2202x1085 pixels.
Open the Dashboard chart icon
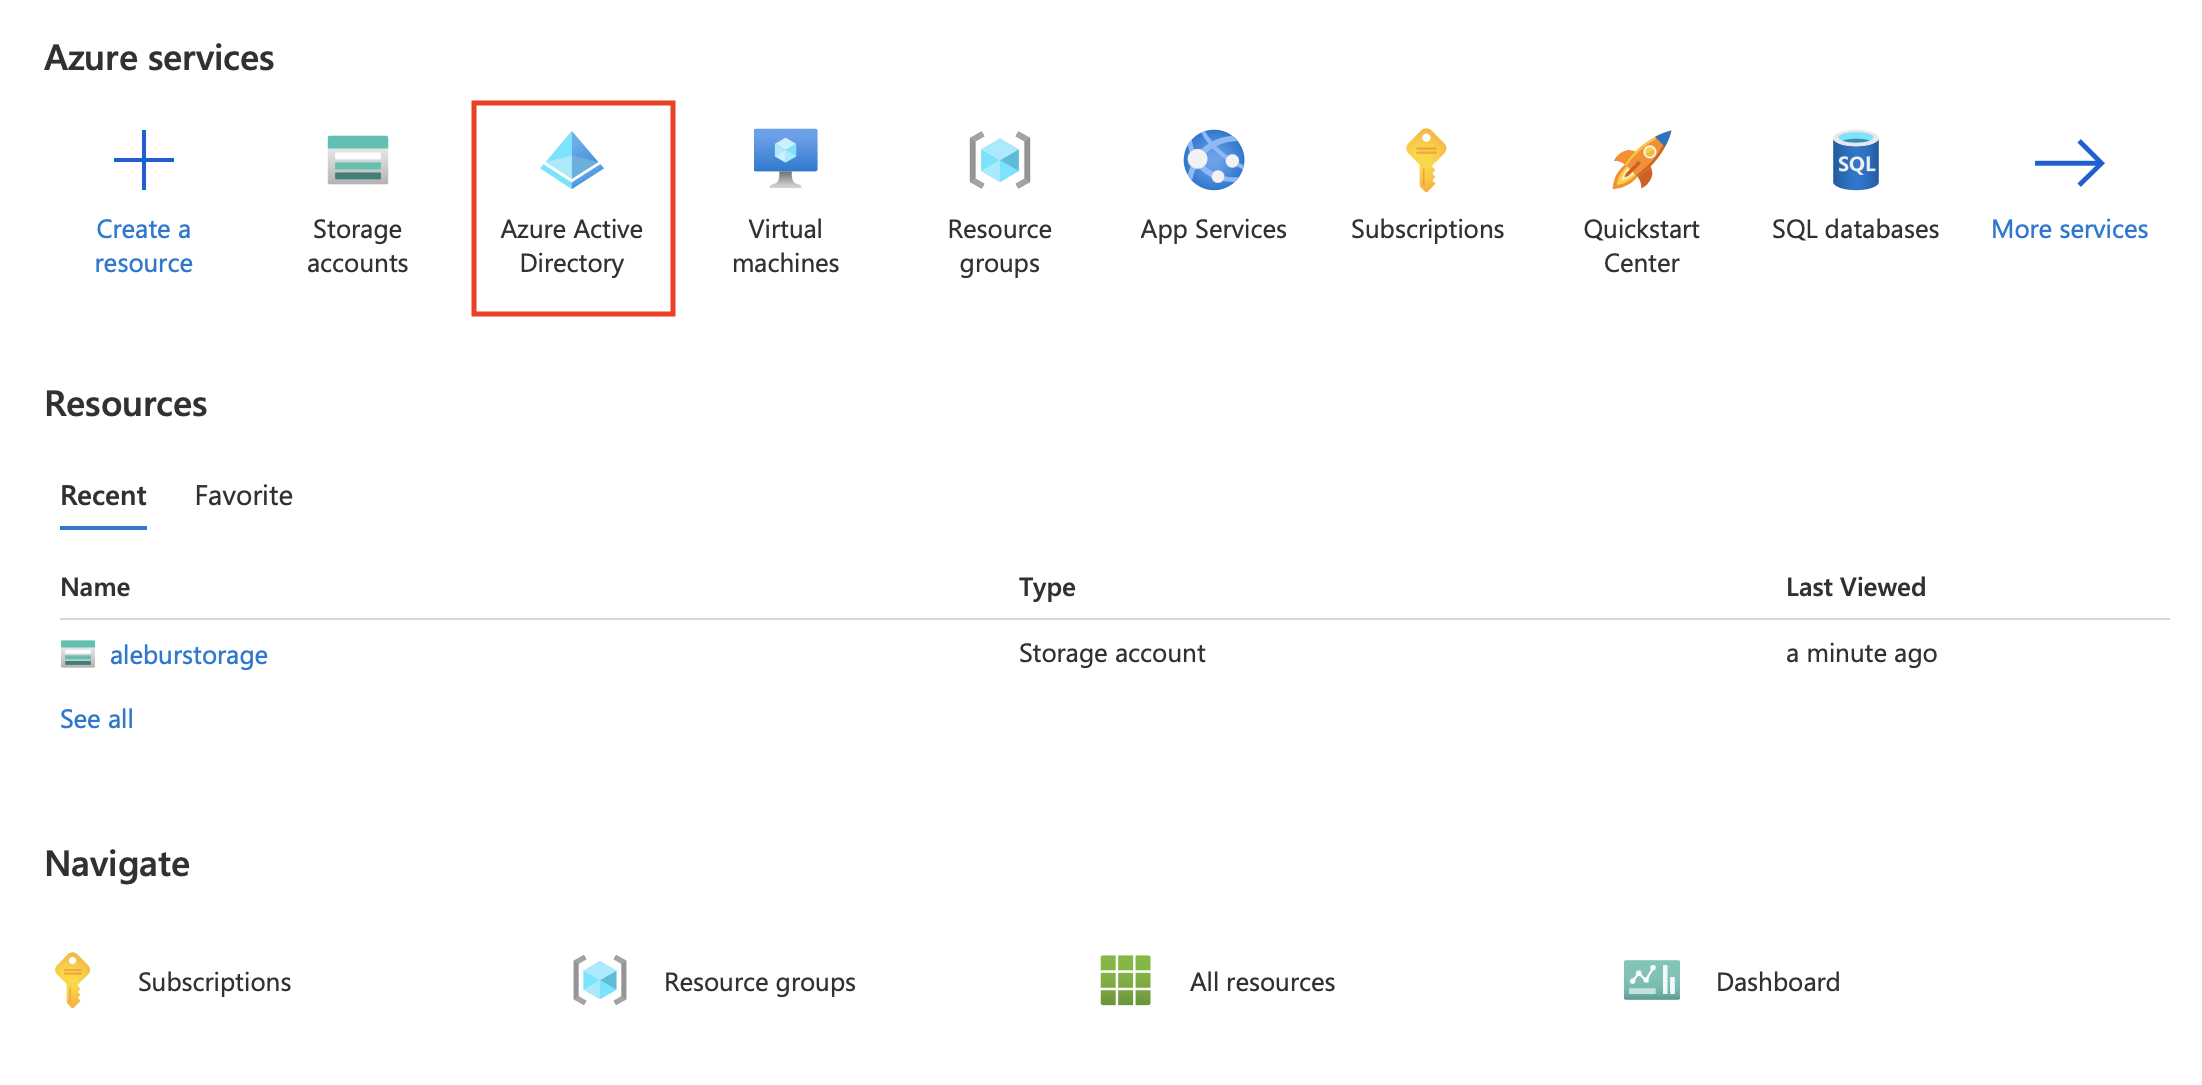click(1651, 980)
